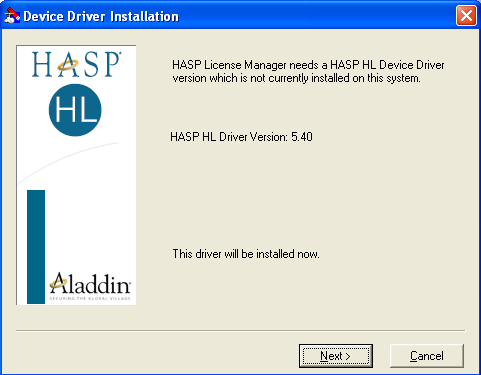Image resolution: width=481 pixels, height=375 pixels.
Task: Click the golden halo on HASP logo
Action: point(68,65)
